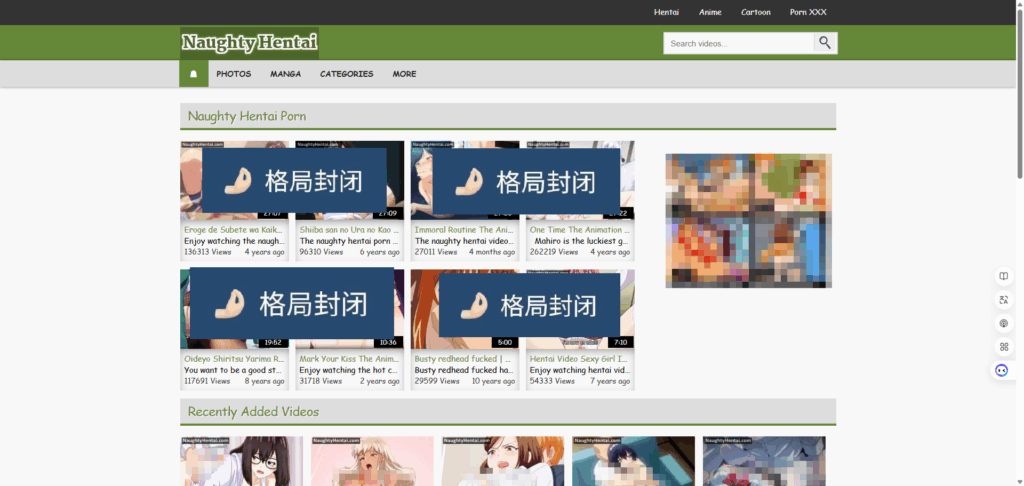Open the CATEGORIES menu
The width and height of the screenshot is (1024, 486).
(x=347, y=74)
